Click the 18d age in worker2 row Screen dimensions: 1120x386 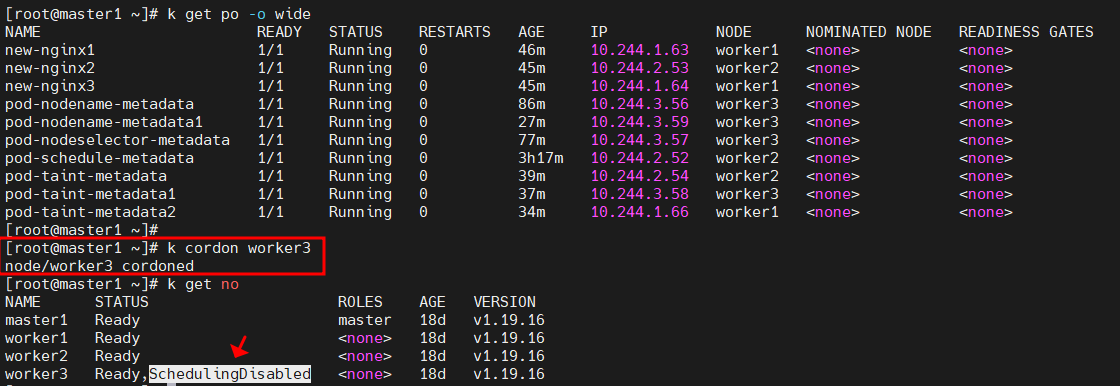tap(433, 355)
